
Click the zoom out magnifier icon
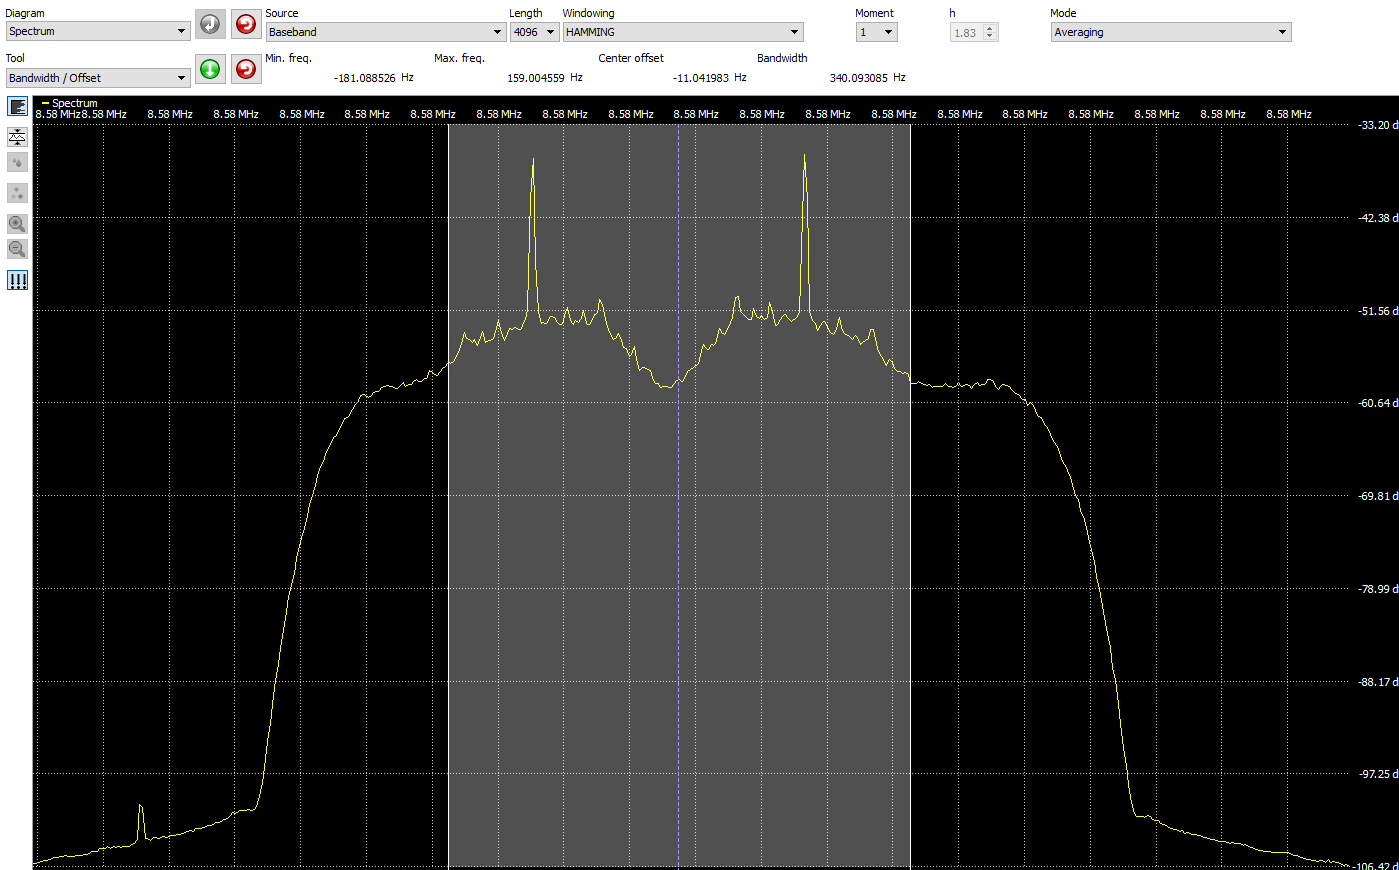[x=17, y=249]
